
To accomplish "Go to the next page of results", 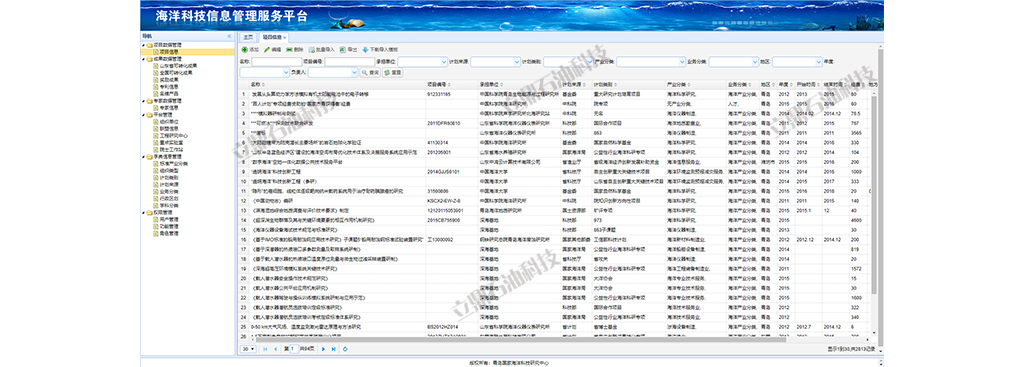I will tap(323, 349).
